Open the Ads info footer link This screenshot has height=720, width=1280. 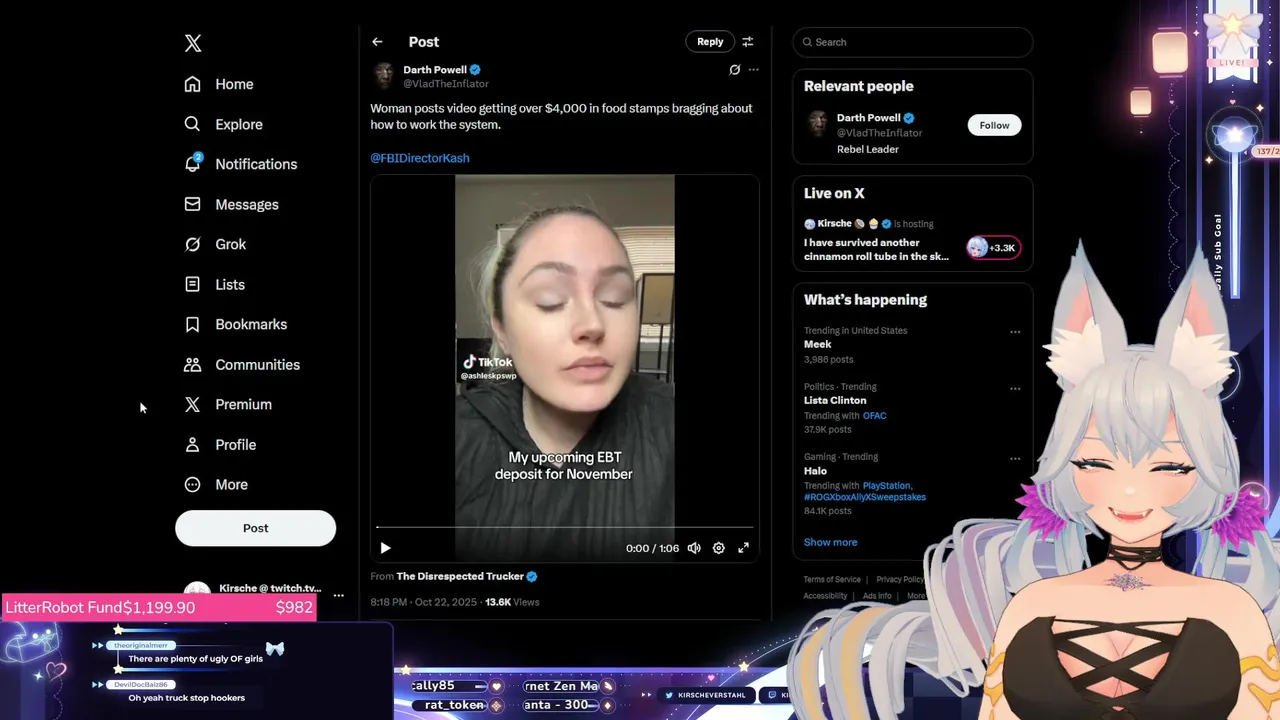pos(877,596)
